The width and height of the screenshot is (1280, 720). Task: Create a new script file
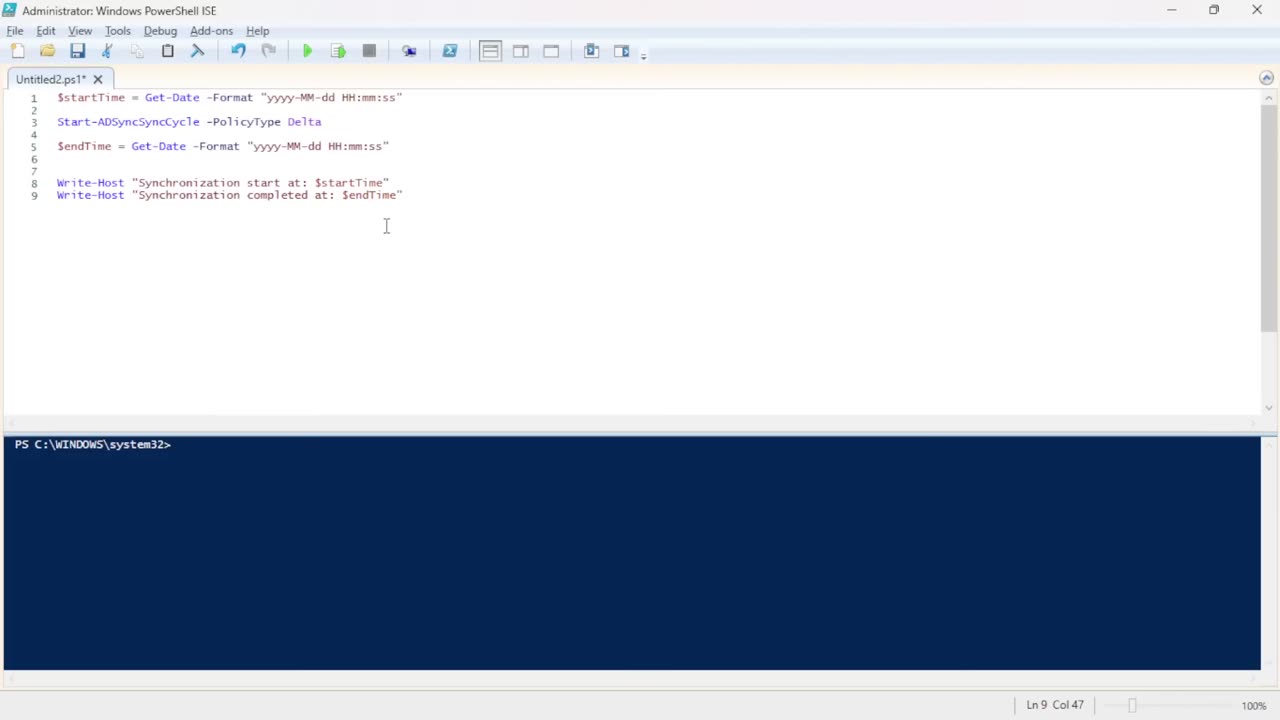pos(18,51)
